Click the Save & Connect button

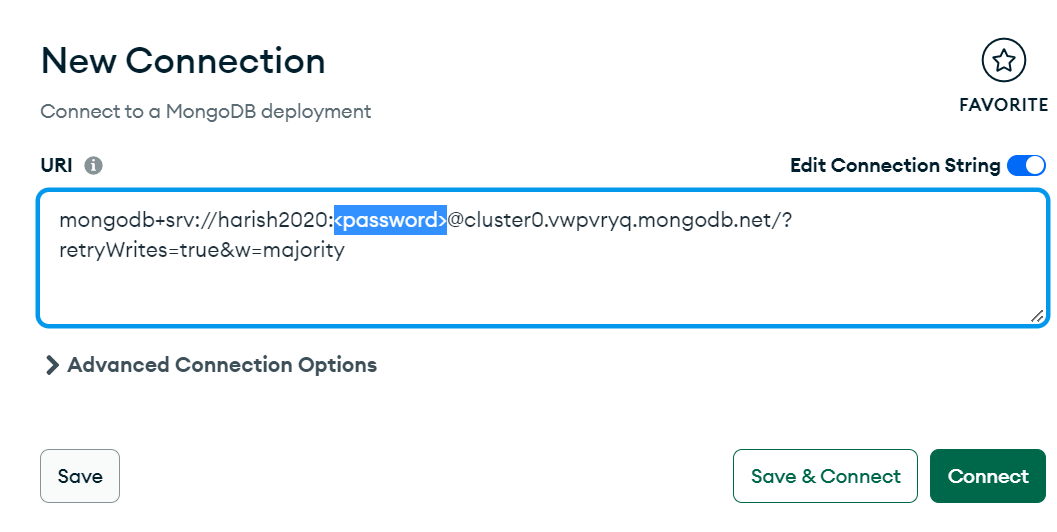pyautogui.click(x=825, y=476)
